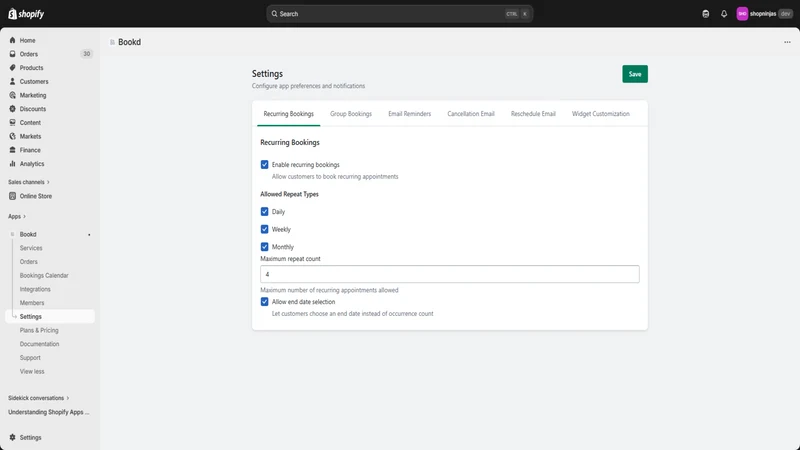Click the green Save button
The image size is (800, 450).
point(635,74)
